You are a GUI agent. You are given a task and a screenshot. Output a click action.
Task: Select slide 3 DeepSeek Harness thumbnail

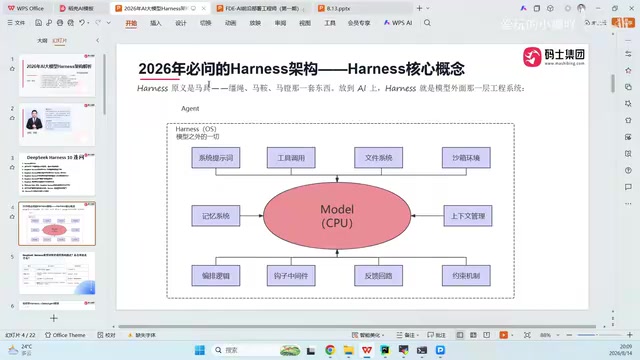click(x=57, y=174)
